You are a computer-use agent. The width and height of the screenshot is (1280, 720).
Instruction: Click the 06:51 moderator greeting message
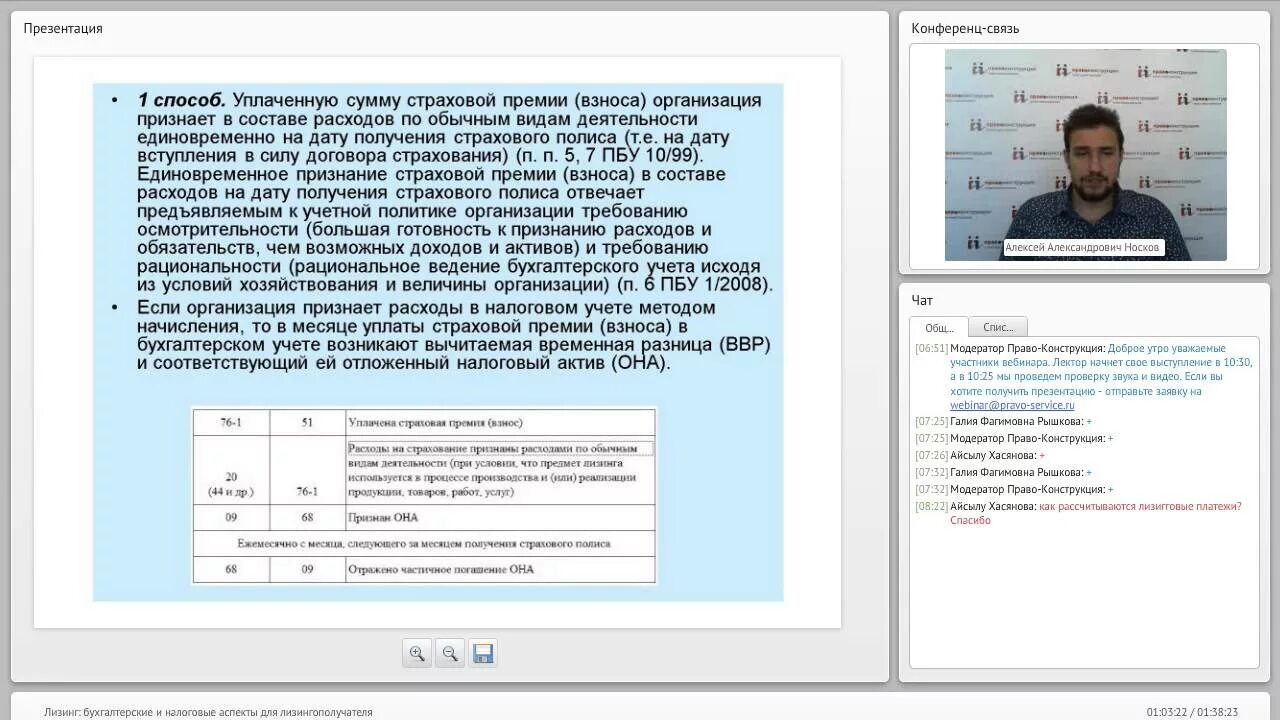click(x=1084, y=377)
